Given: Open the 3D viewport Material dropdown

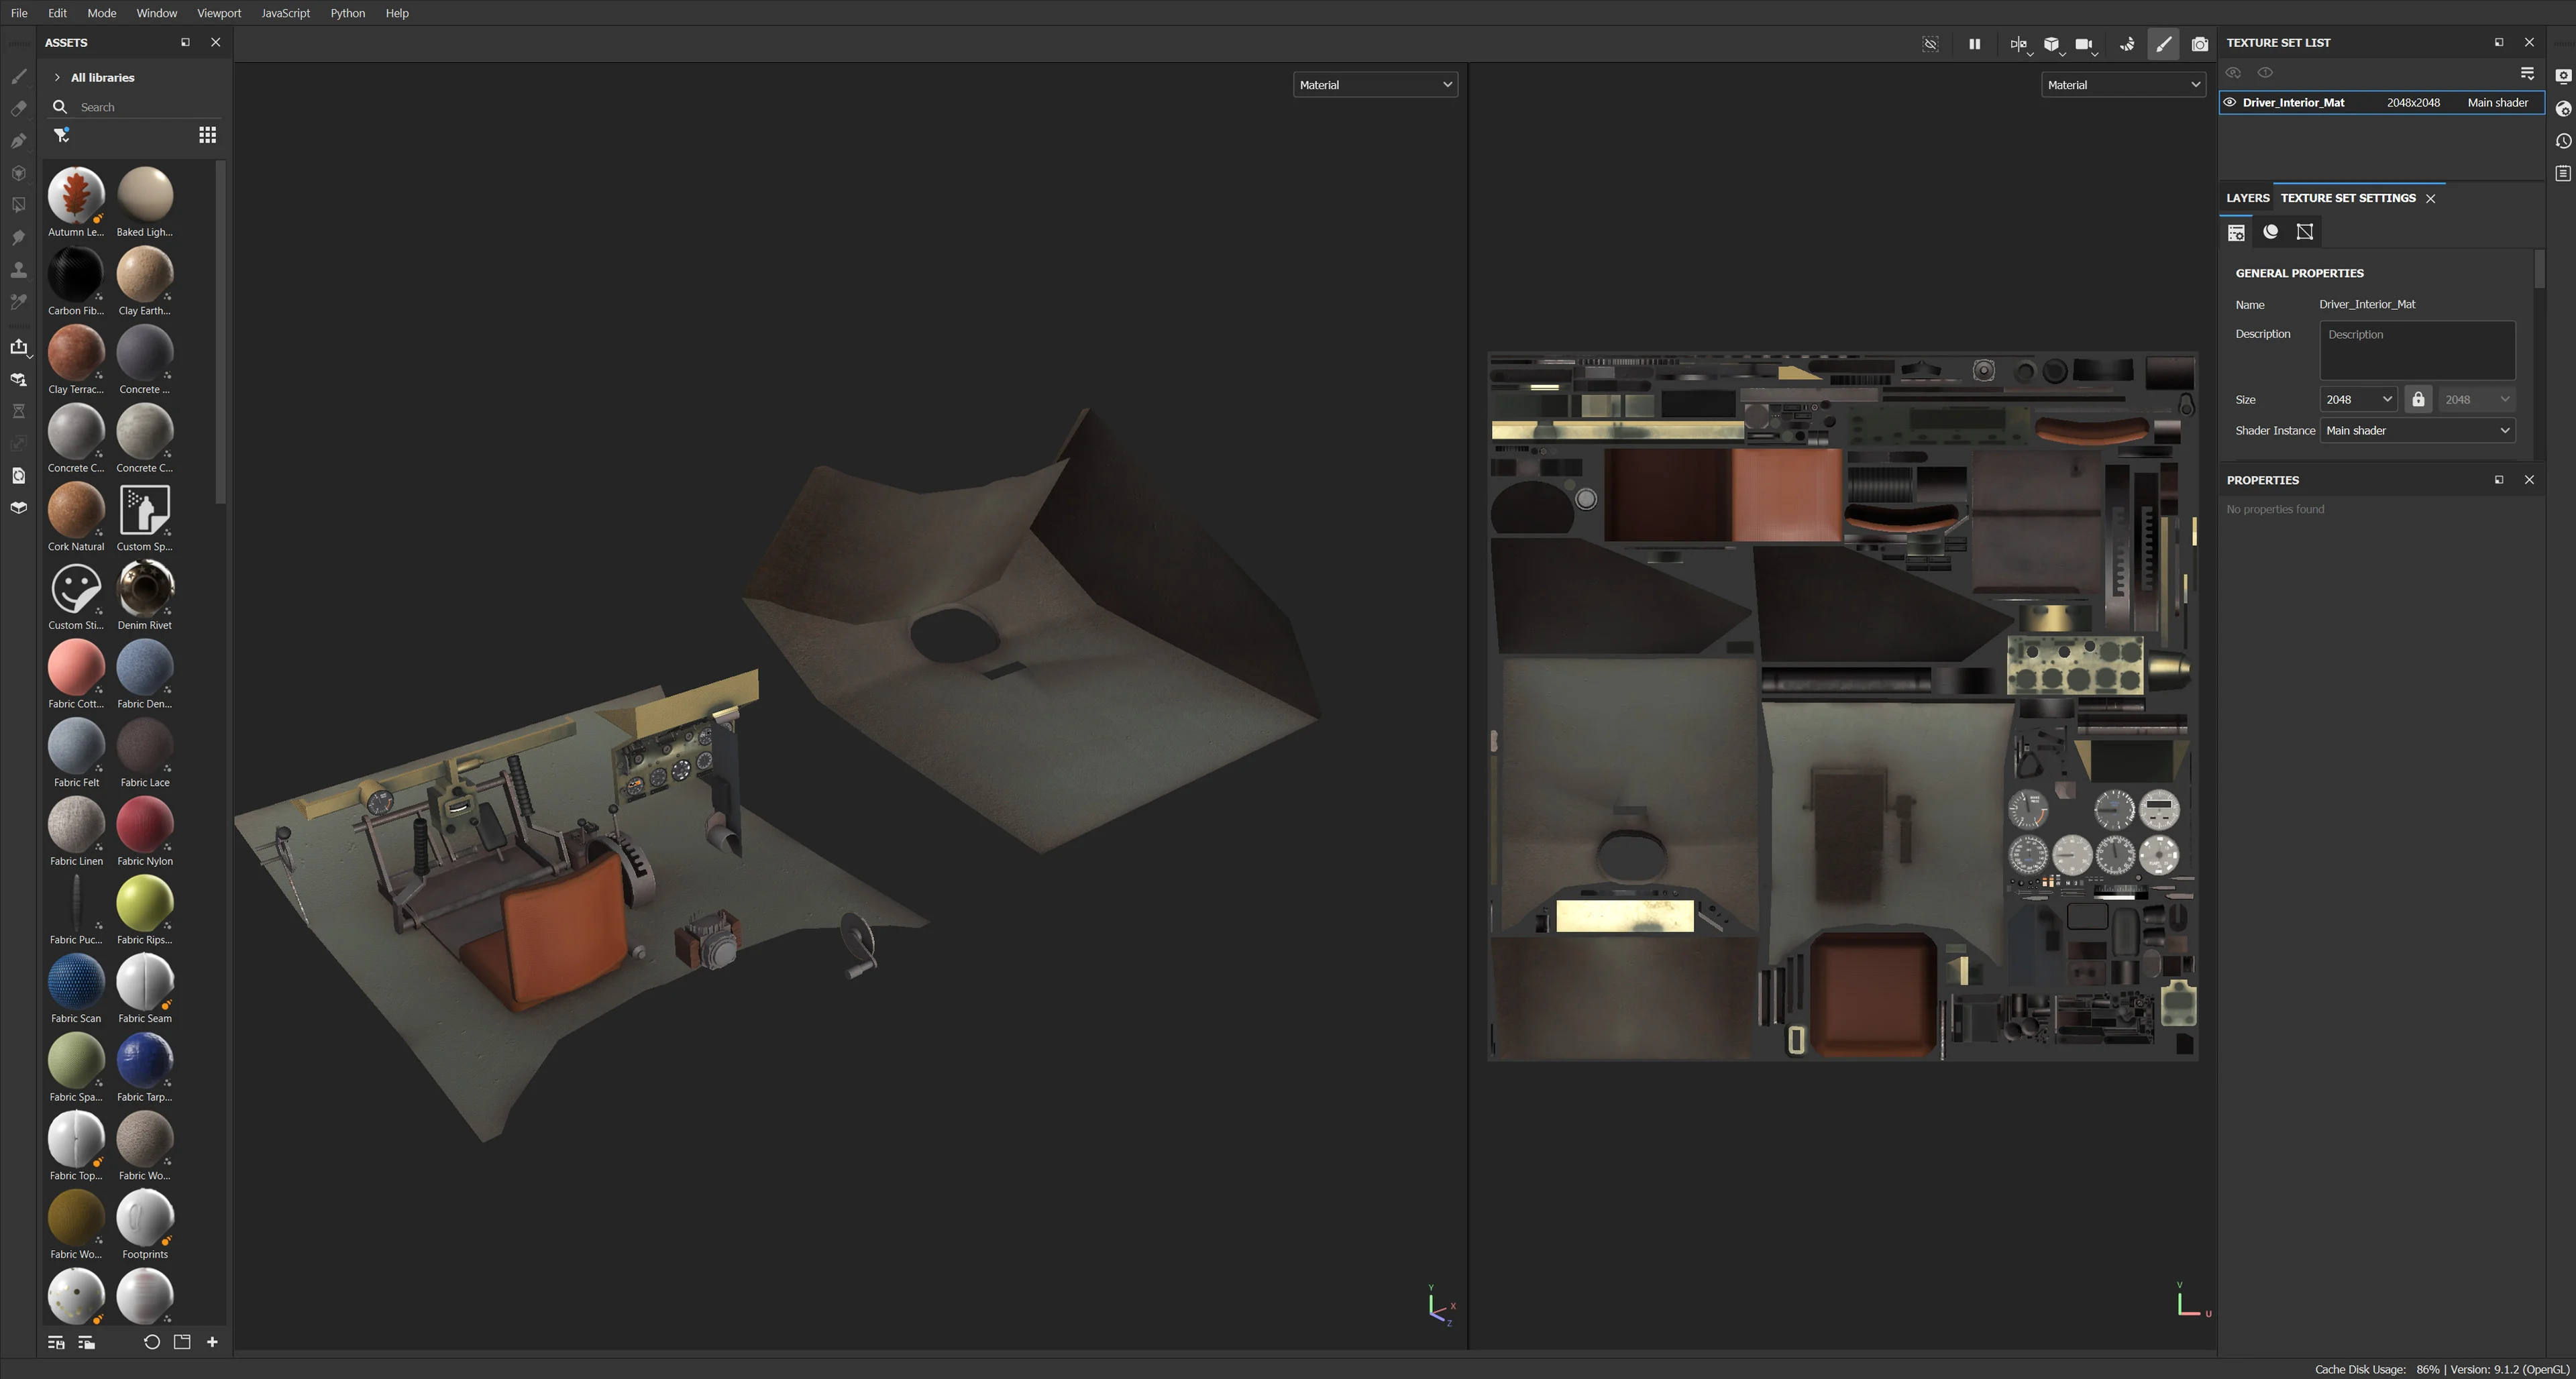Looking at the screenshot, I should pyautogui.click(x=1375, y=85).
